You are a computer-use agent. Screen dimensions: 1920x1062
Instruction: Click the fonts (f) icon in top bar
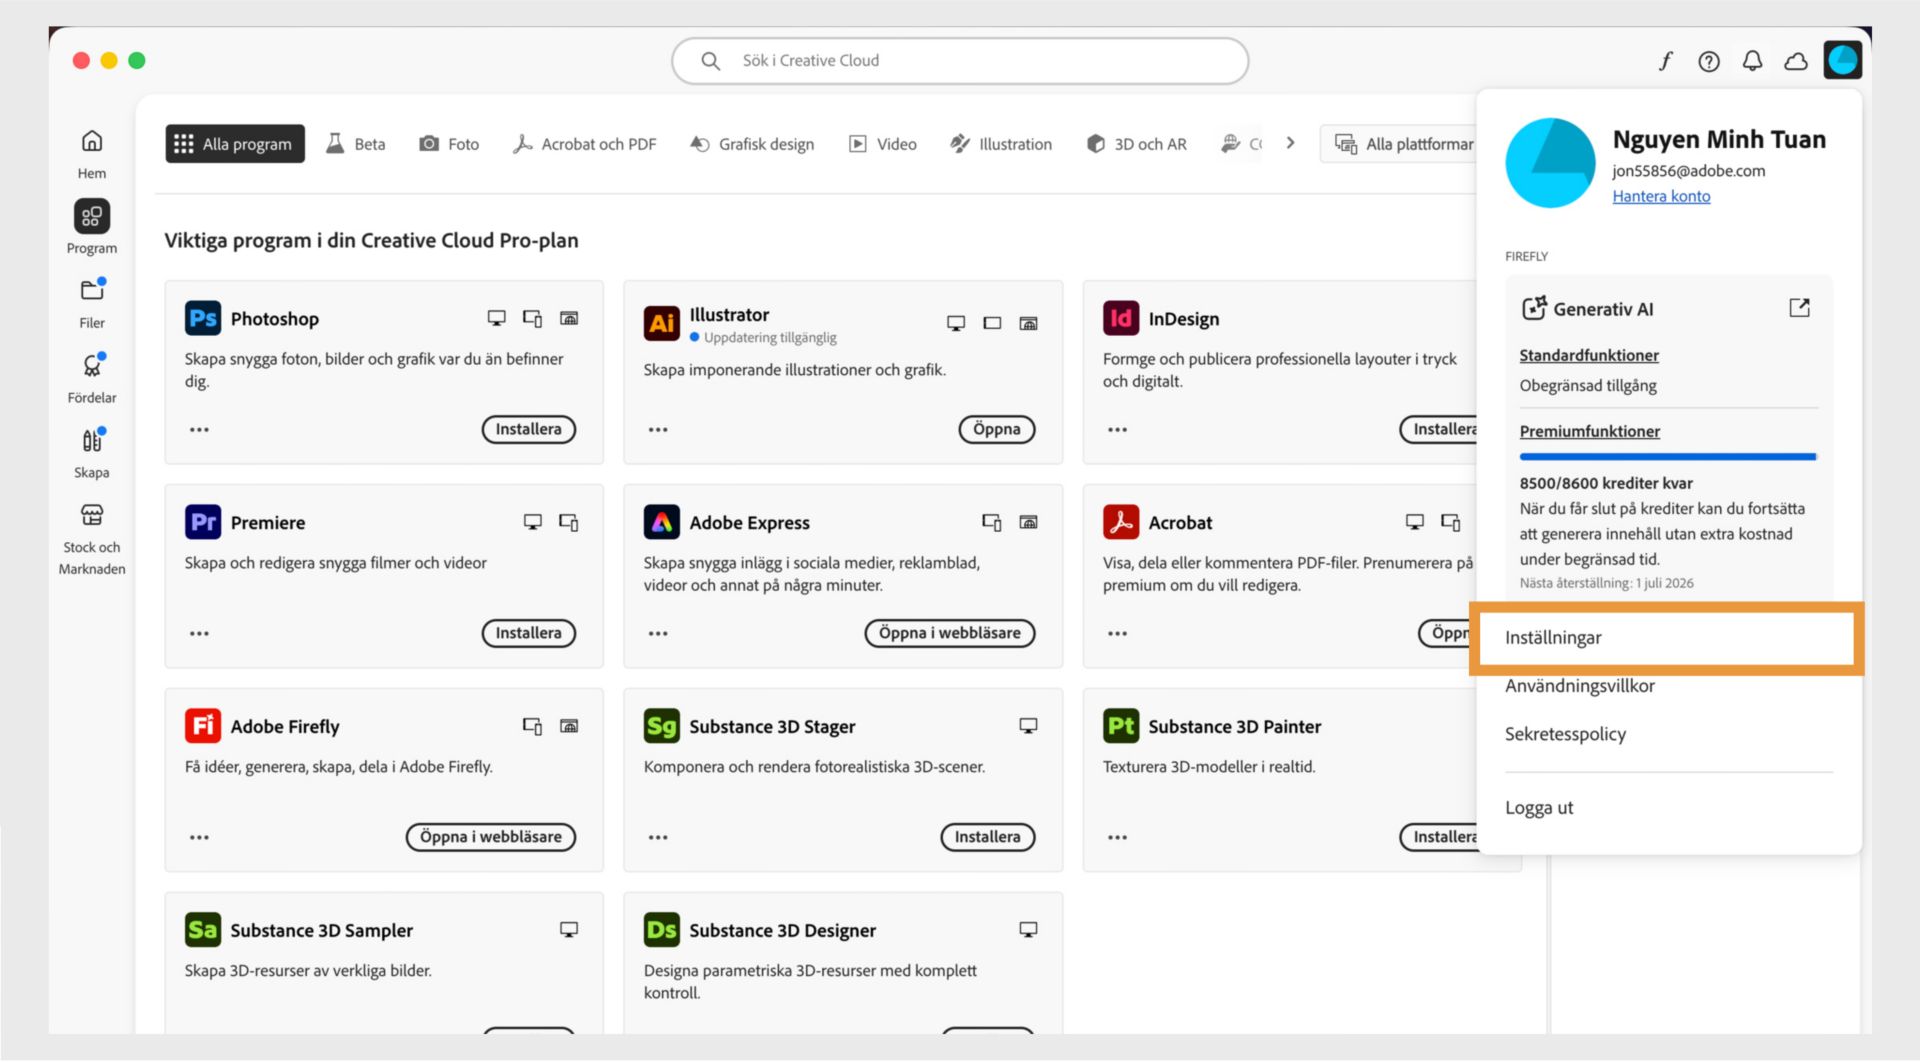[x=1665, y=61]
